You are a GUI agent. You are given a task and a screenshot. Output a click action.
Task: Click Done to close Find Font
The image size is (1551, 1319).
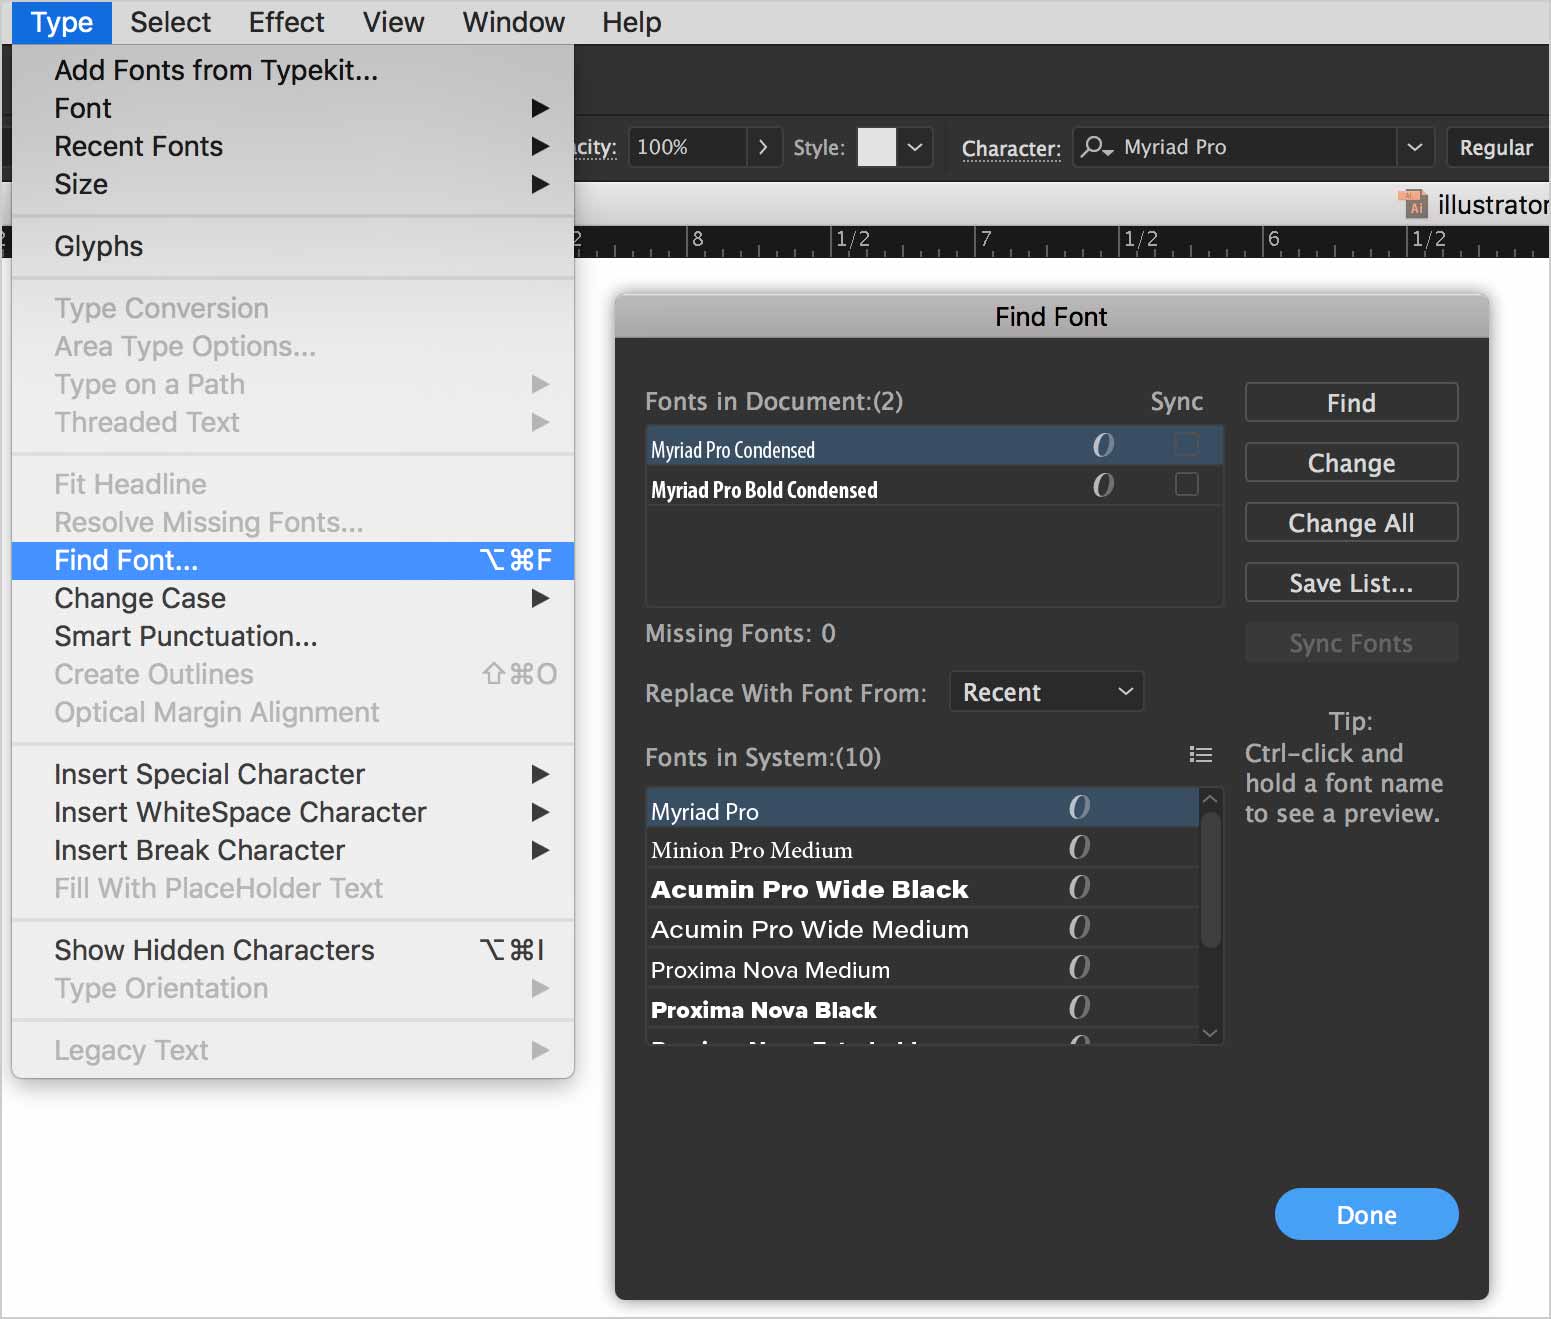pyautogui.click(x=1366, y=1214)
